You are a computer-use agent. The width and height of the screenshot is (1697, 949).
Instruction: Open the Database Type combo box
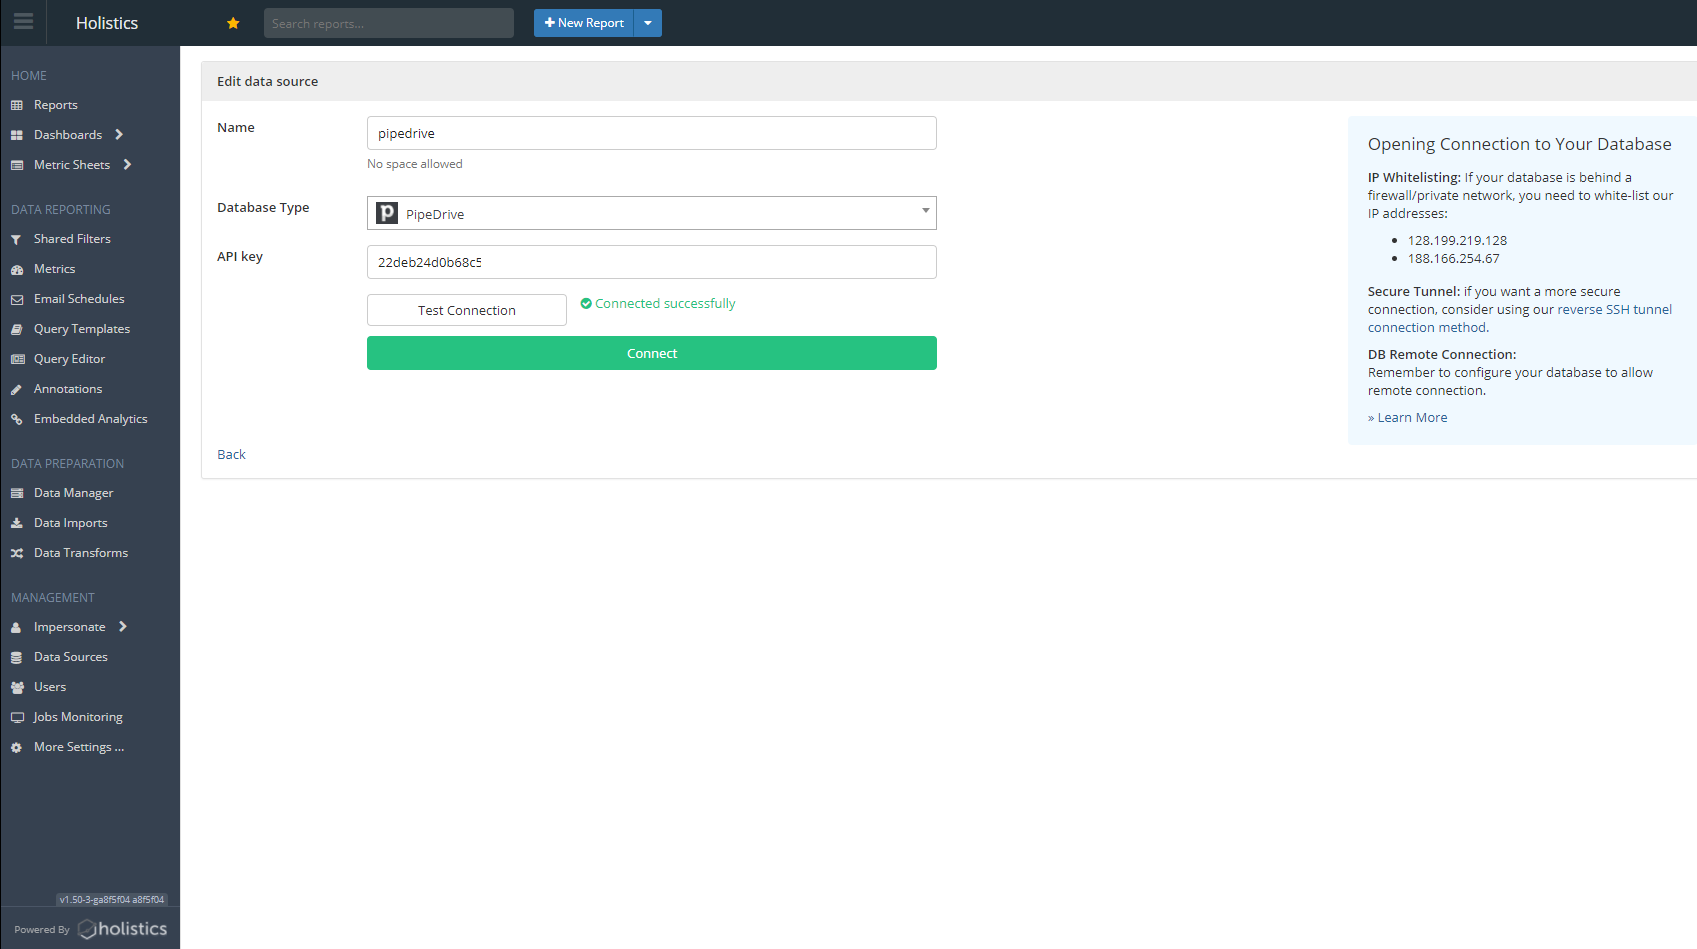pyautogui.click(x=652, y=213)
